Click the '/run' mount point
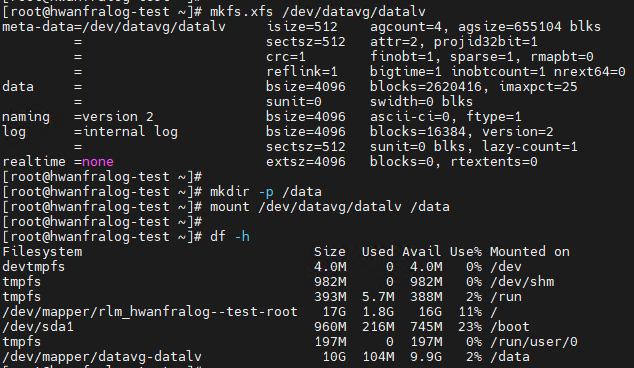 pyautogui.click(x=506, y=296)
